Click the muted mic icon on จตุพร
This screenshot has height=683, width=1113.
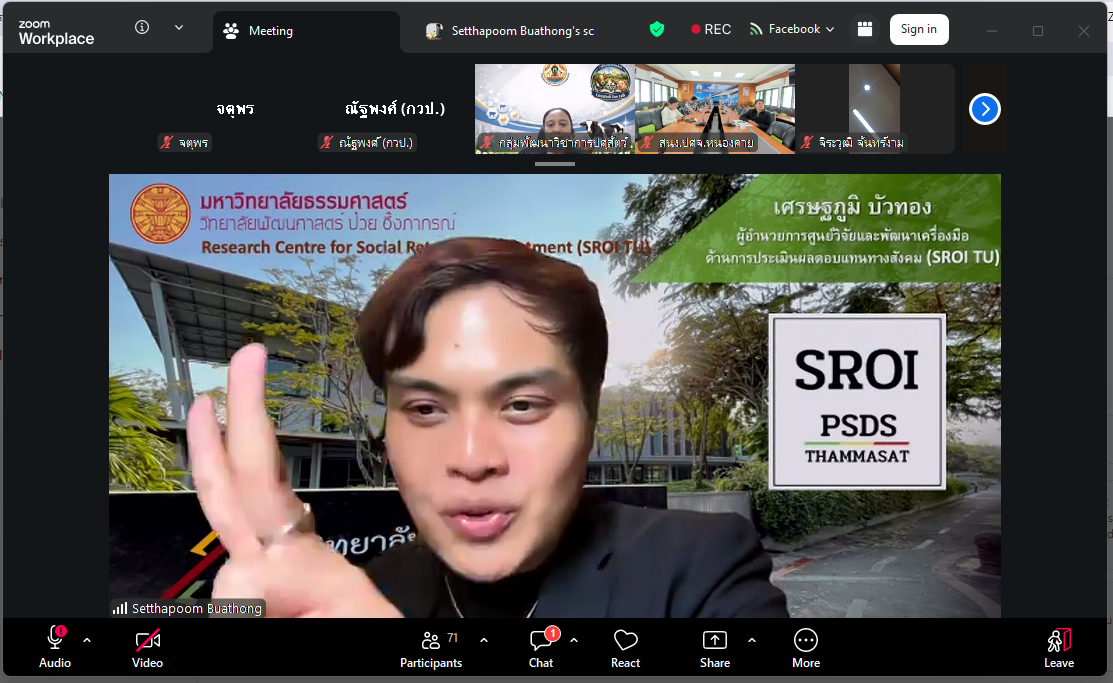pos(167,143)
